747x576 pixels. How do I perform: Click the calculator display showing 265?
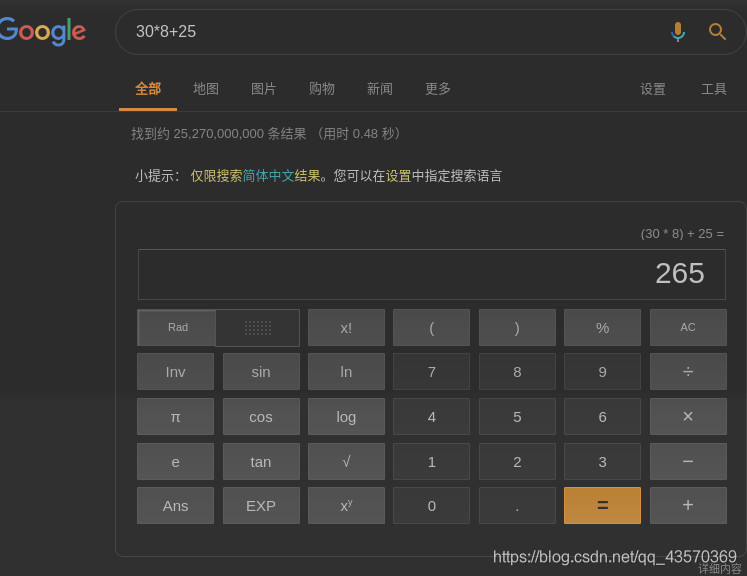coord(432,274)
